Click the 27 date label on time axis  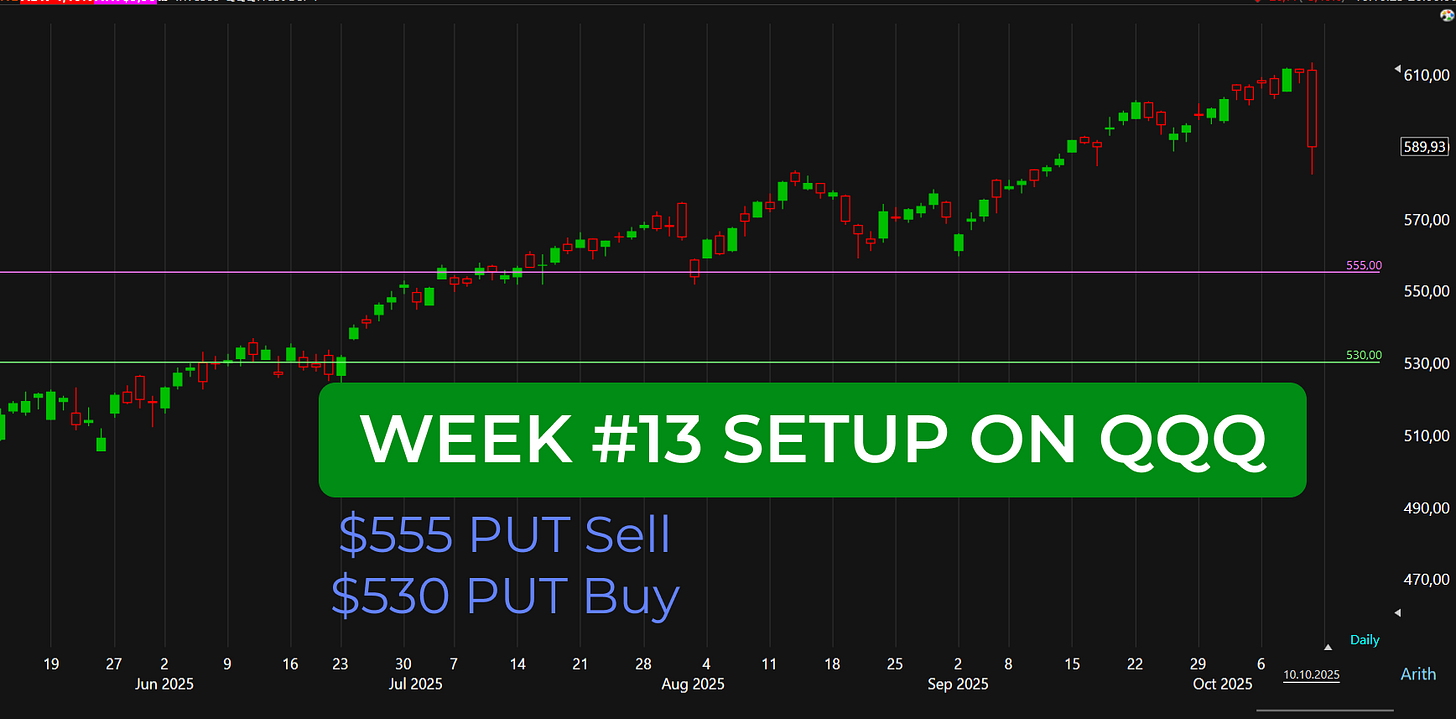tap(114, 664)
